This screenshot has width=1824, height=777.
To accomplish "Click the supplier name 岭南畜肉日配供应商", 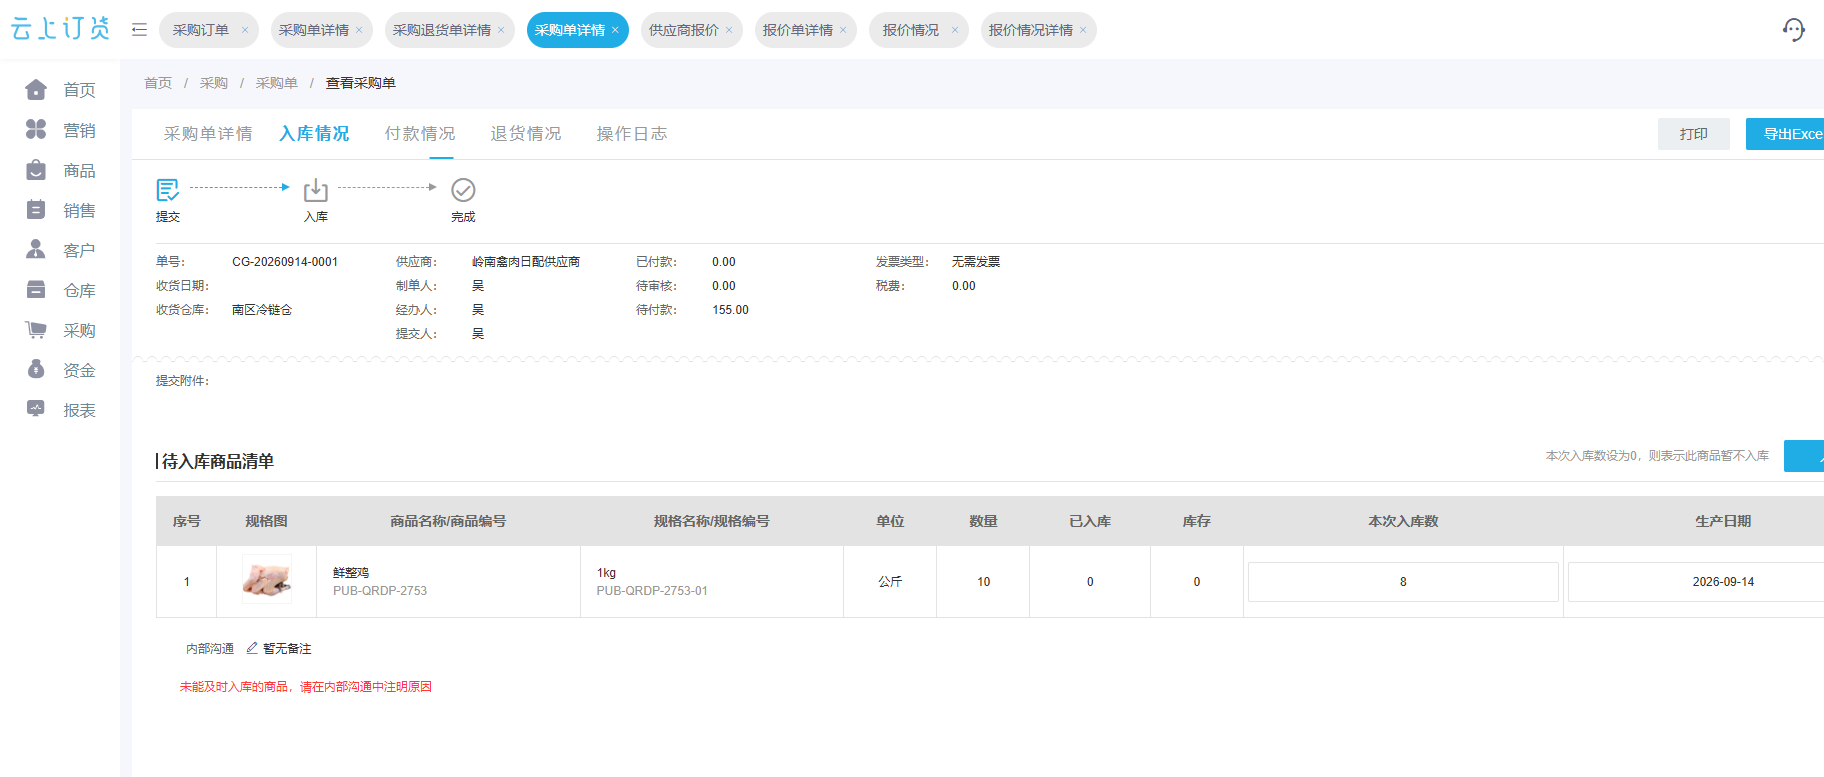I will [526, 262].
